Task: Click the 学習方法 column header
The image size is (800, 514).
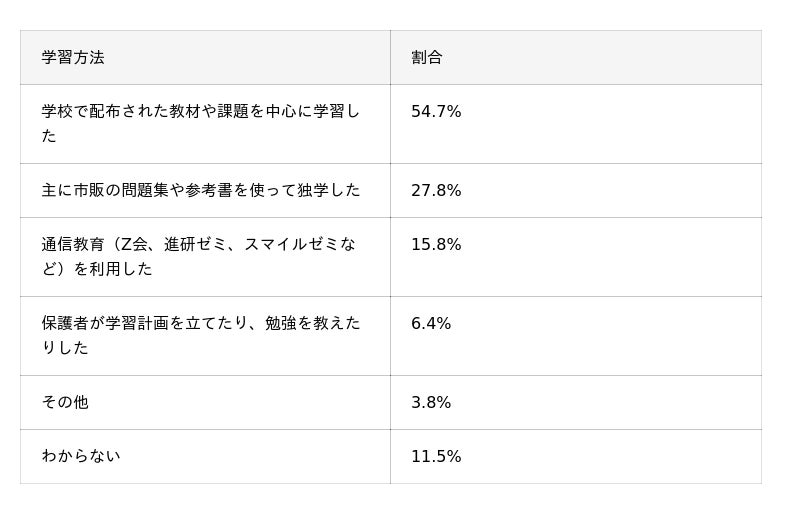Action: tap(73, 57)
